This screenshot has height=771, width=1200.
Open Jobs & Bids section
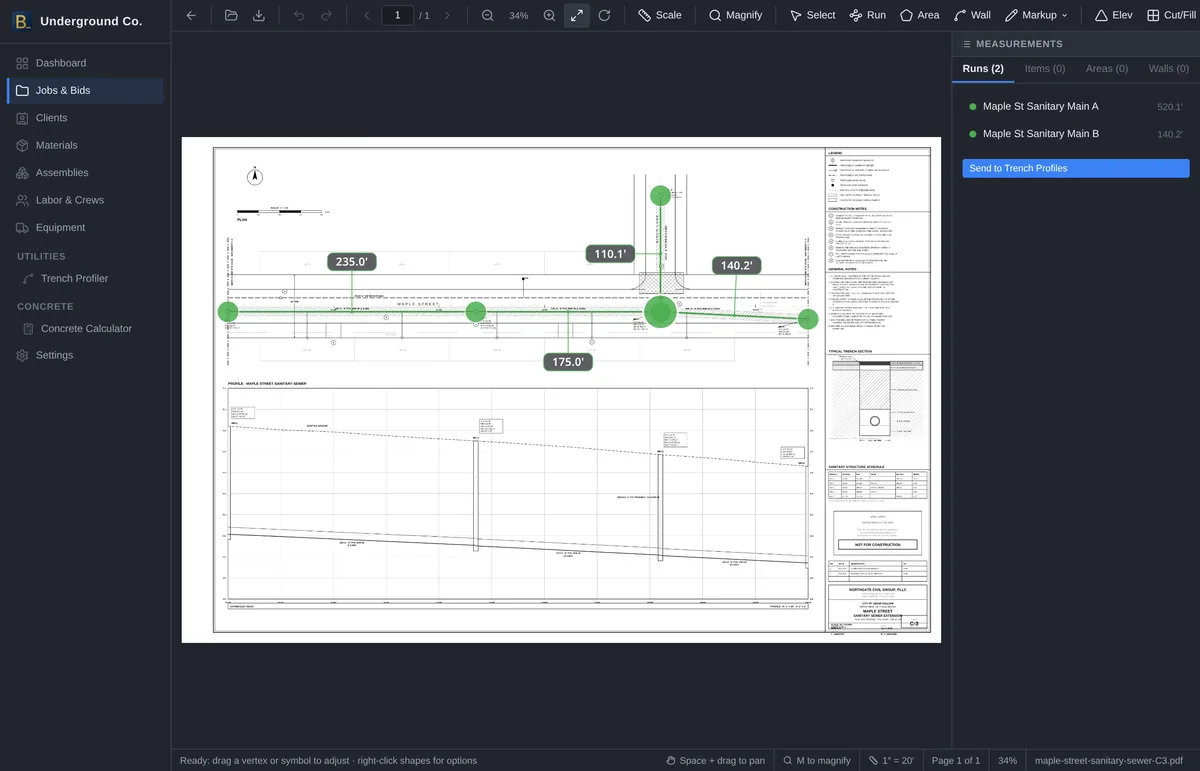click(85, 90)
